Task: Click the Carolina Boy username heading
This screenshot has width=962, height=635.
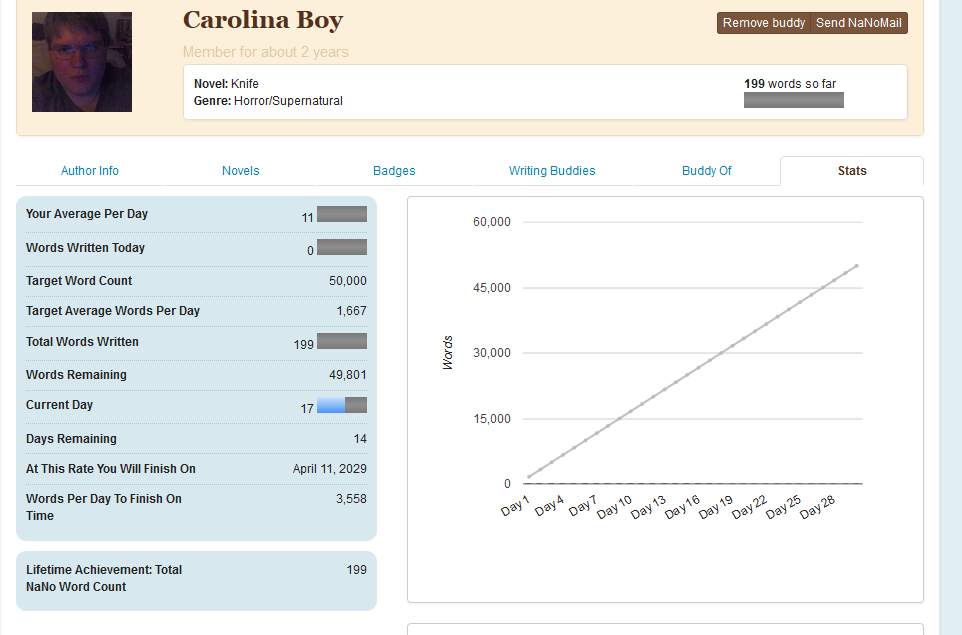Action: pos(263,20)
